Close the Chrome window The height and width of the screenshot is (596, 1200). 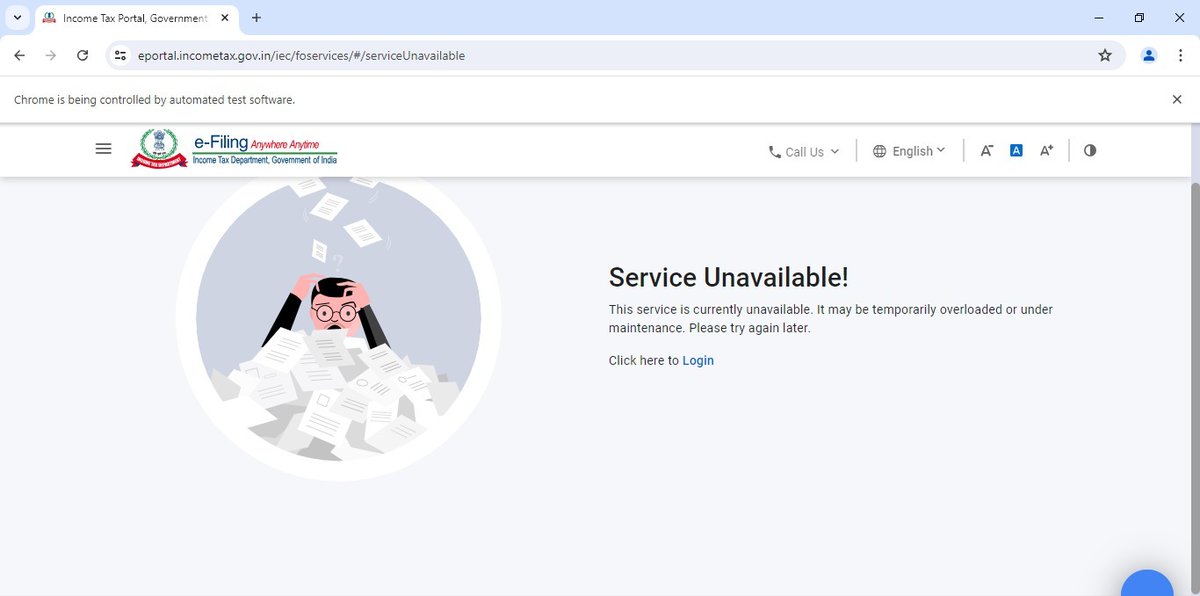tap(1181, 17)
